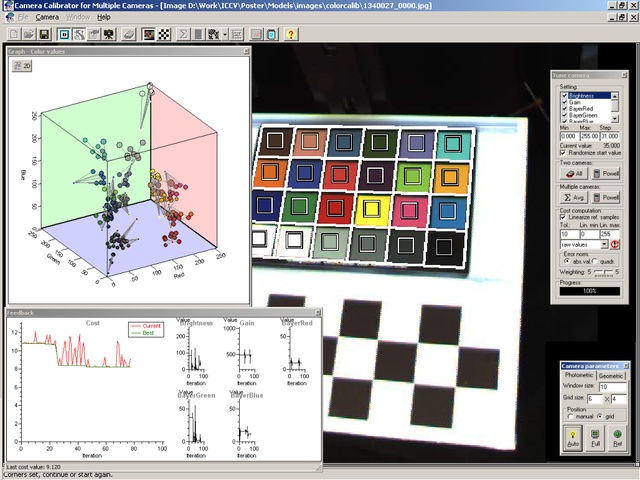Click the Full monitor button
This screenshot has width=640, height=480.
[x=596, y=438]
